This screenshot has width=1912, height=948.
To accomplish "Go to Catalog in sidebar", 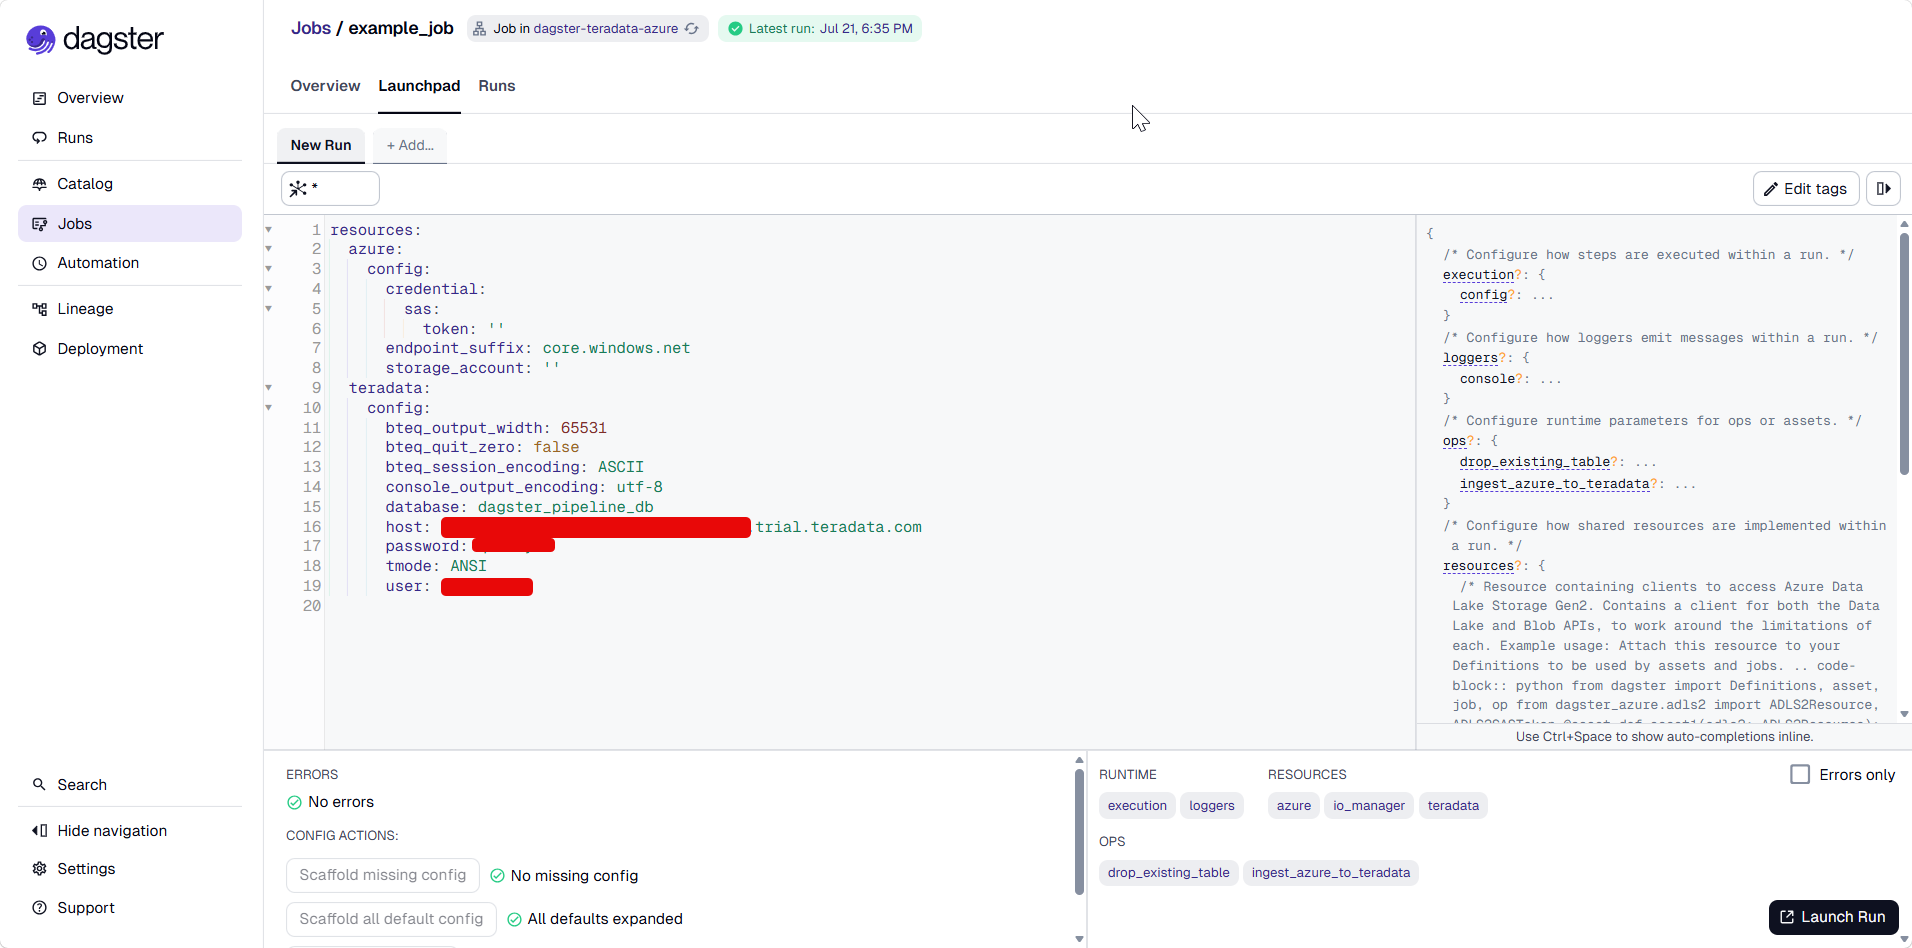I will click(x=130, y=184).
